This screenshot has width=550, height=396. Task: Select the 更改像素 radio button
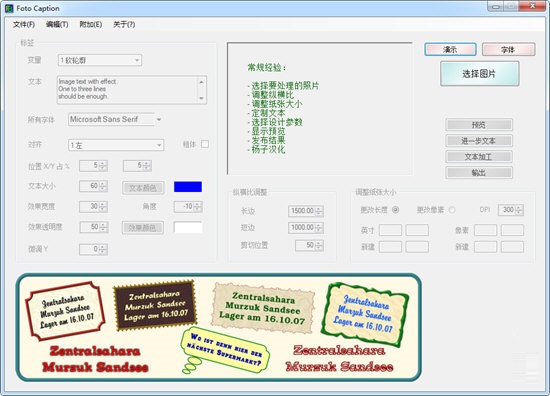452,210
